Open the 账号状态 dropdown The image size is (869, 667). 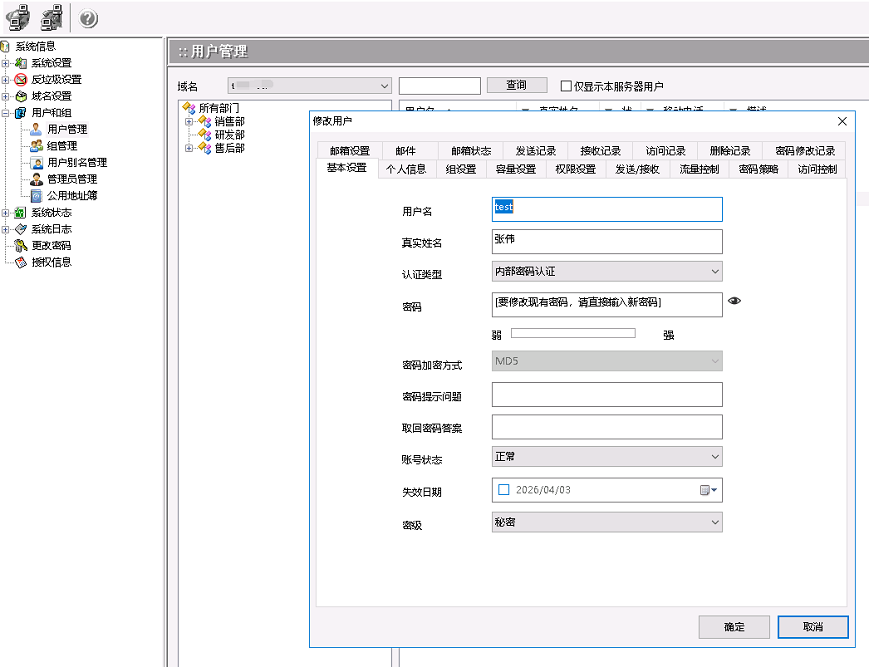tap(714, 458)
